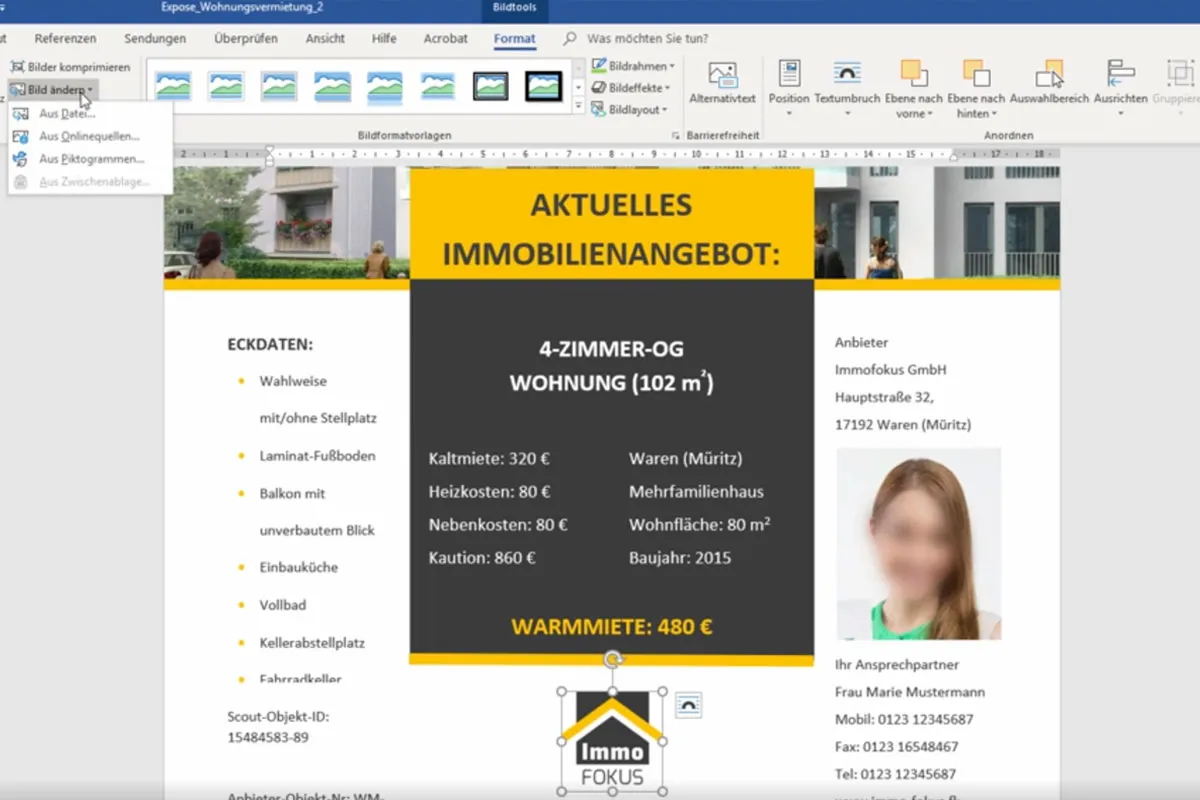
Task: Open the Acrobat ribbon tab
Action: pos(445,39)
